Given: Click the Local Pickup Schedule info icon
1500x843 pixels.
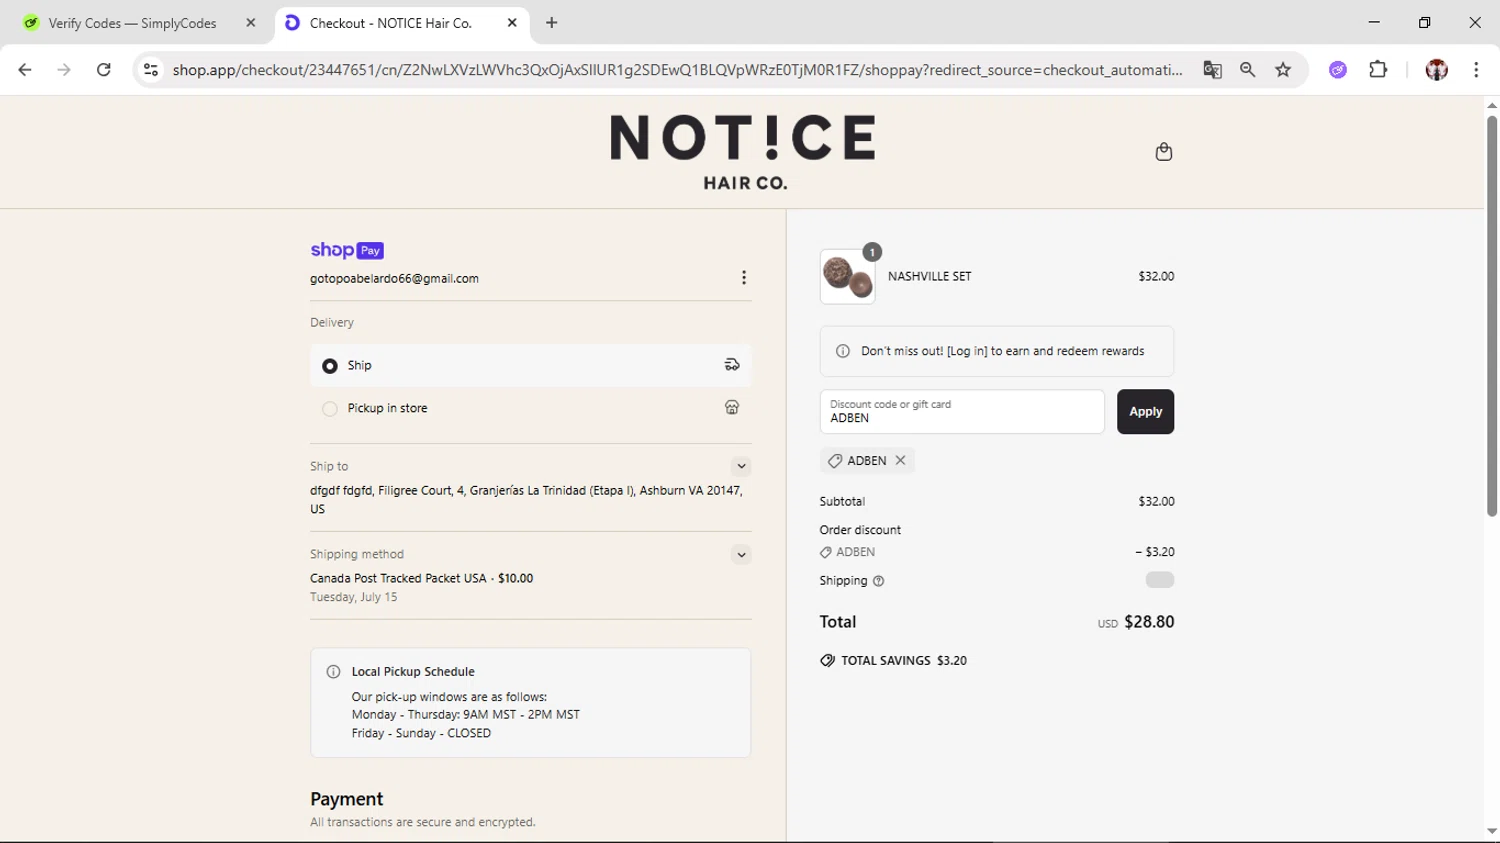Looking at the screenshot, I should (334, 672).
